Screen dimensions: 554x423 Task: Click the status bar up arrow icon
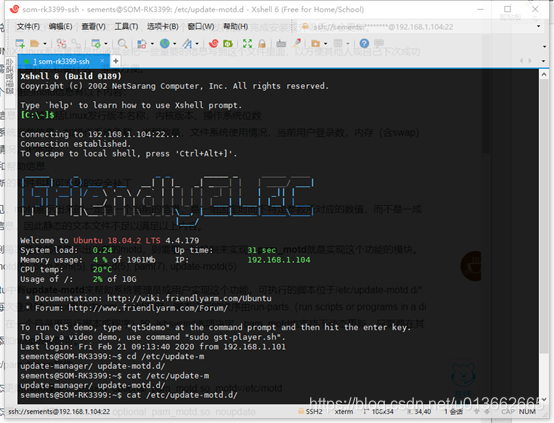(477, 411)
